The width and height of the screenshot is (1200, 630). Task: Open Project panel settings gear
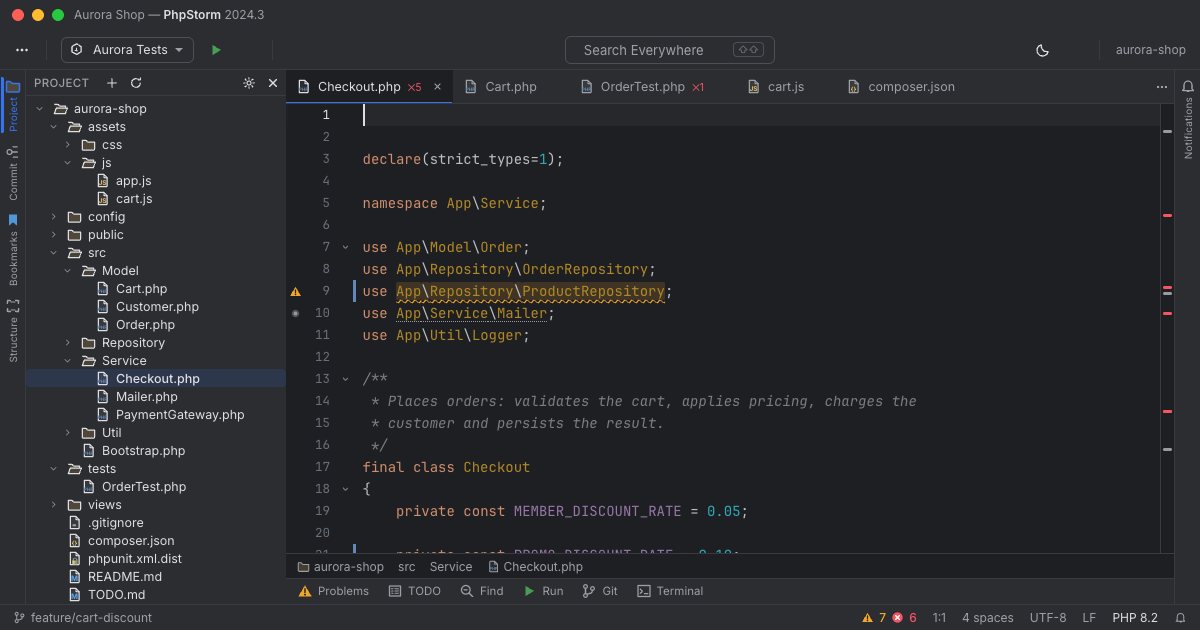coord(249,83)
